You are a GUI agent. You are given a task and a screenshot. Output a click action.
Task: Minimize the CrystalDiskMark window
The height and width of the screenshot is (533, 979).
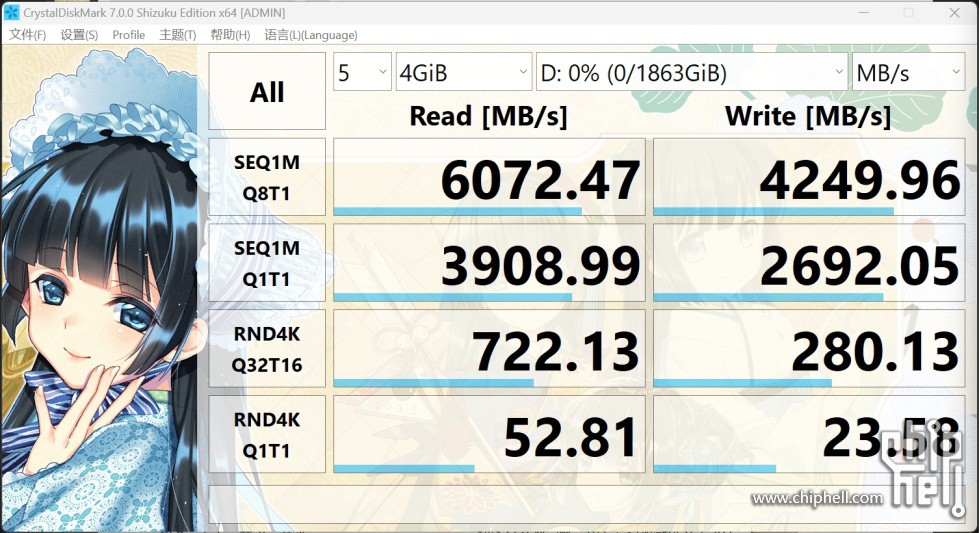coord(863,12)
